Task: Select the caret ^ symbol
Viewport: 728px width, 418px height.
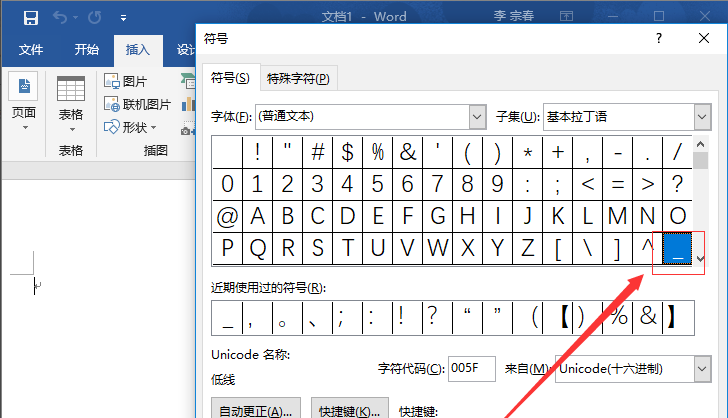Action: (x=648, y=248)
